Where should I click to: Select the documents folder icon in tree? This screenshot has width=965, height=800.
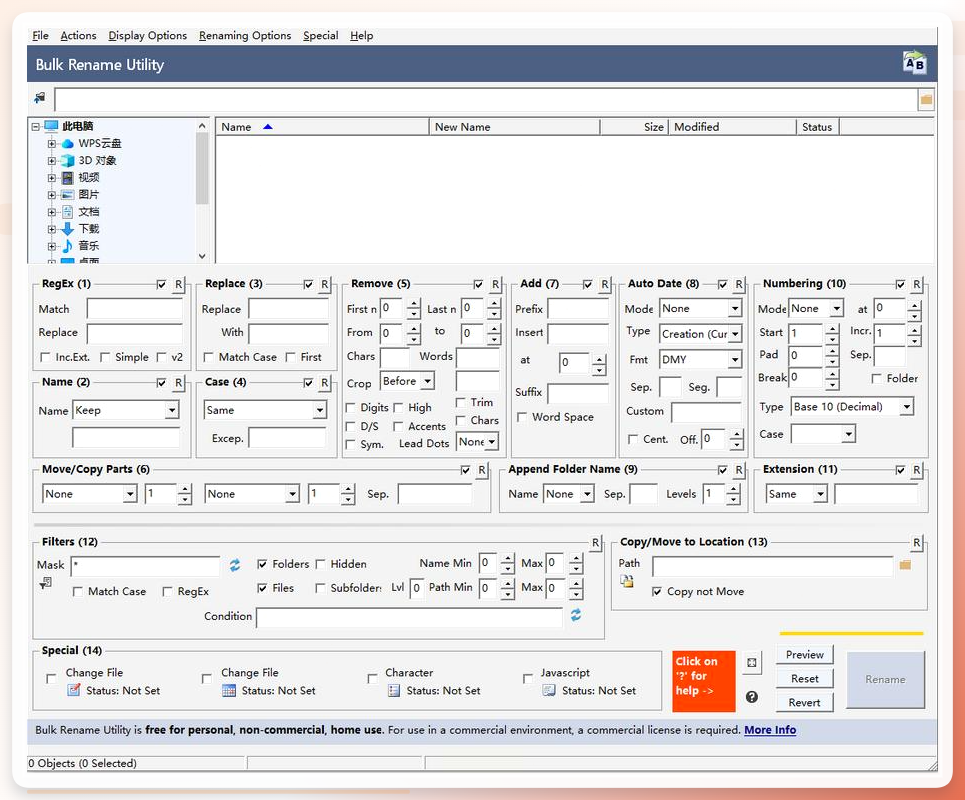pyautogui.click(x=68, y=212)
